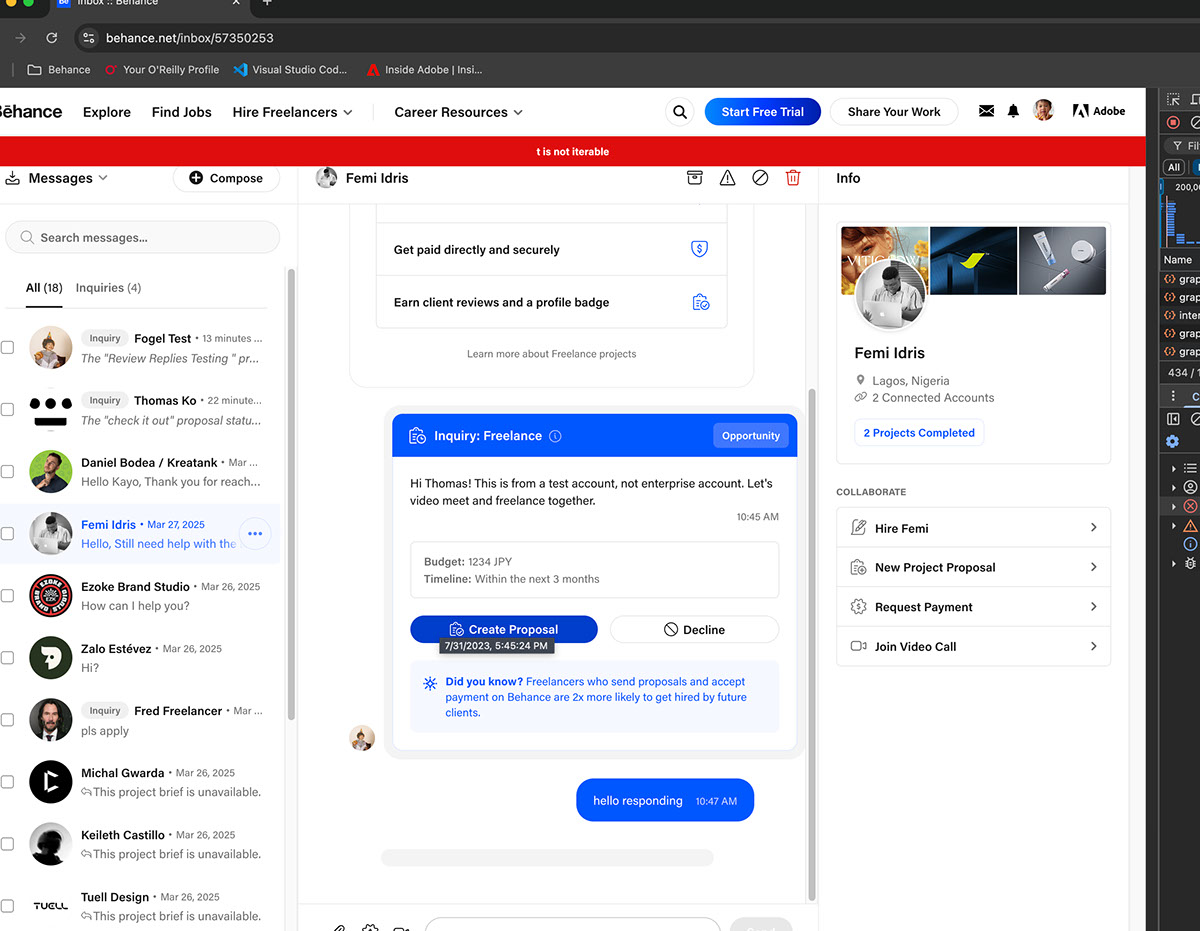Viewport: 1200px width, 931px height.
Task: Go to Find Jobs in navigation
Action: click(x=181, y=112)
